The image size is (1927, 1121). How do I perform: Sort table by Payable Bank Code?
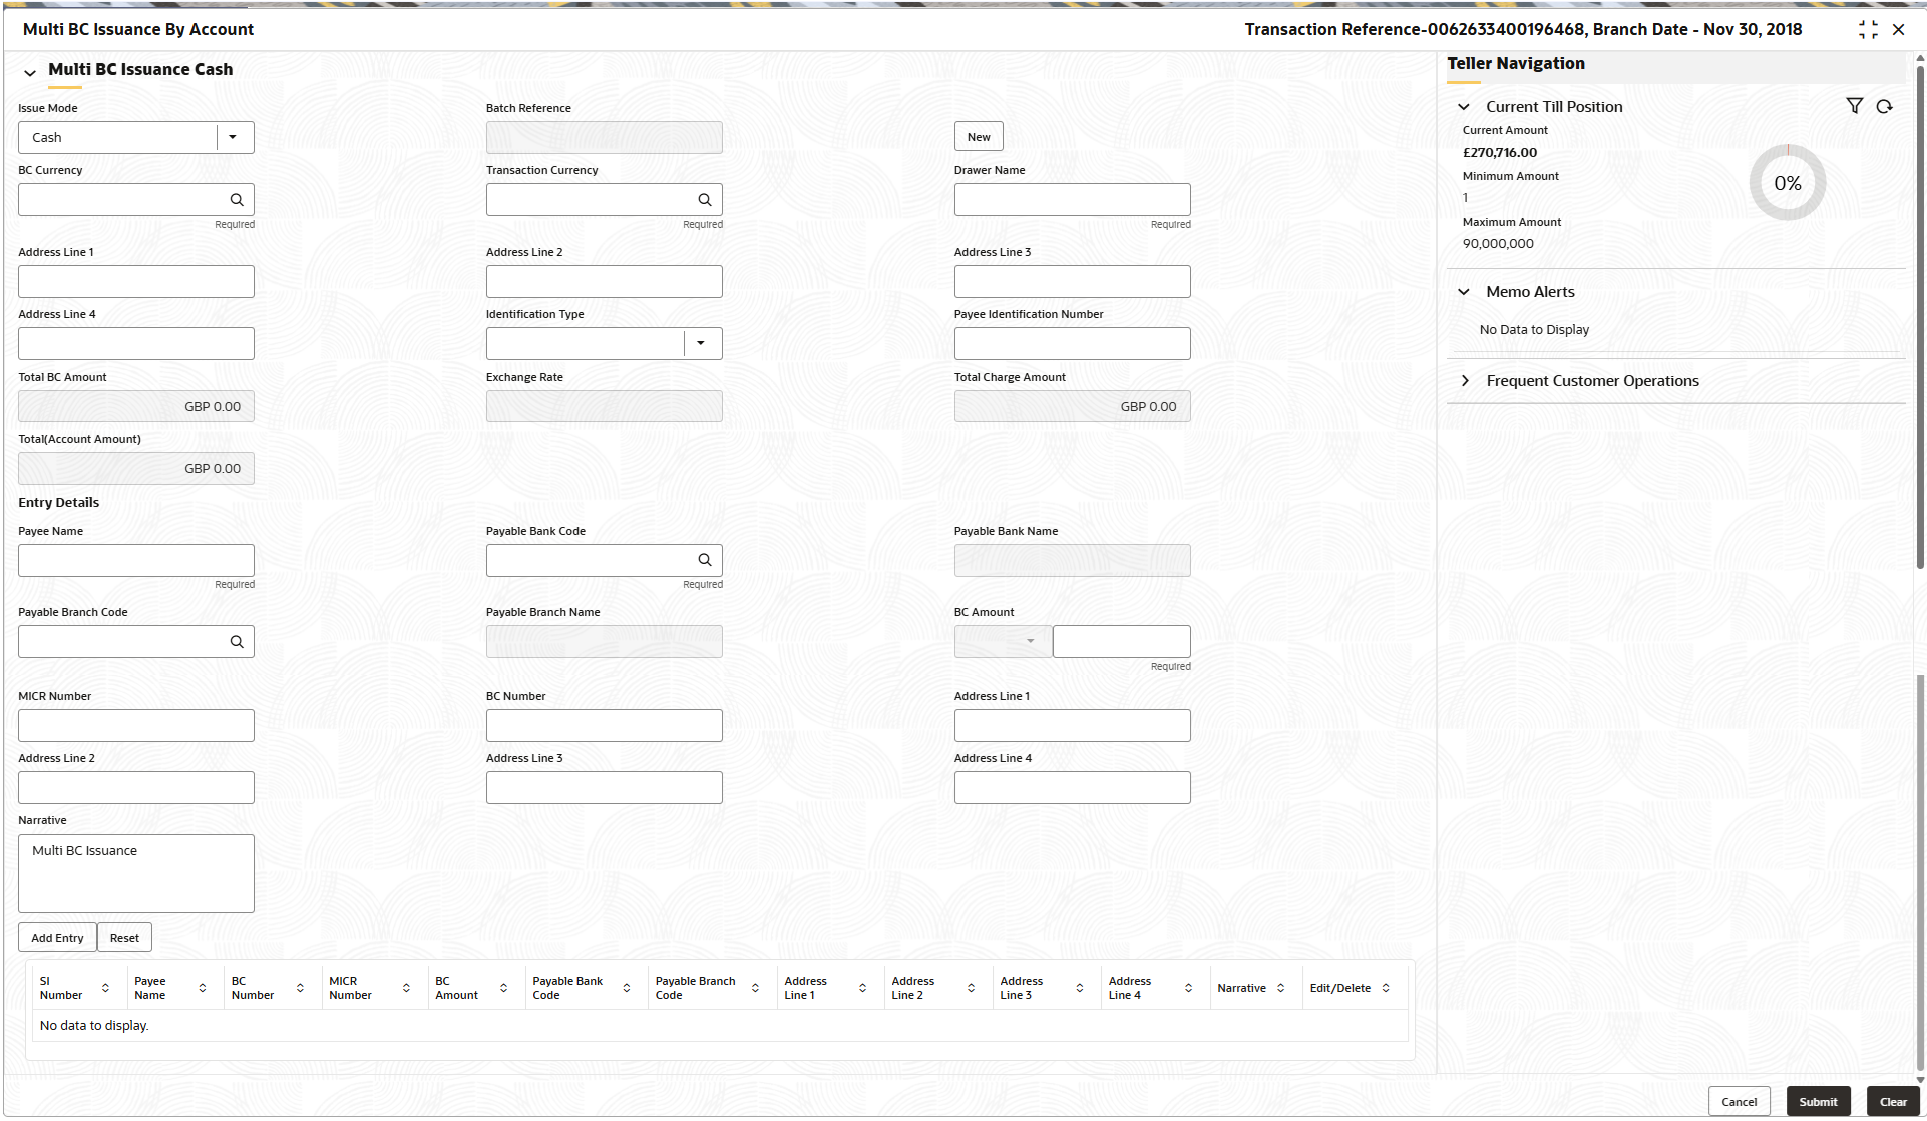[627, 988]
